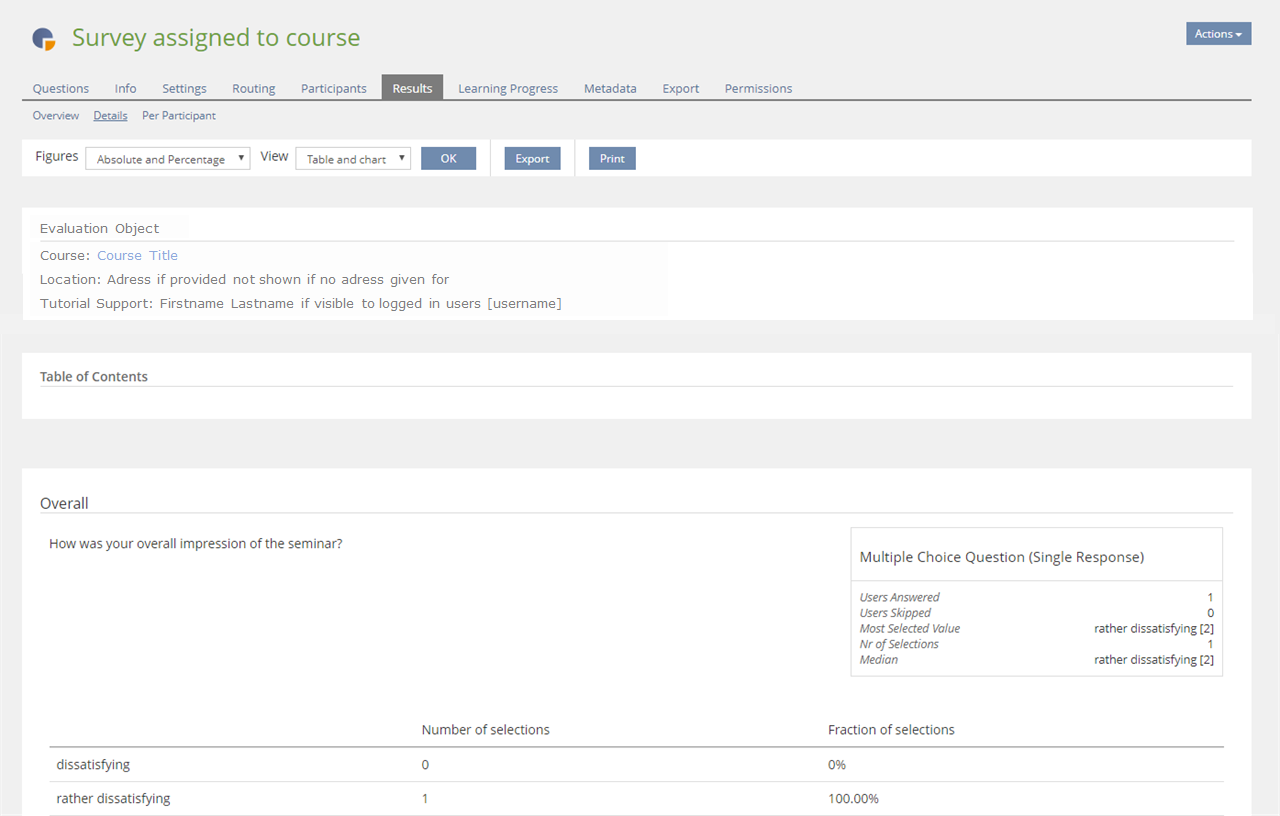Open the Participants tab
Viewport: 1280px width, 816px height.
[x=334, y=89]
